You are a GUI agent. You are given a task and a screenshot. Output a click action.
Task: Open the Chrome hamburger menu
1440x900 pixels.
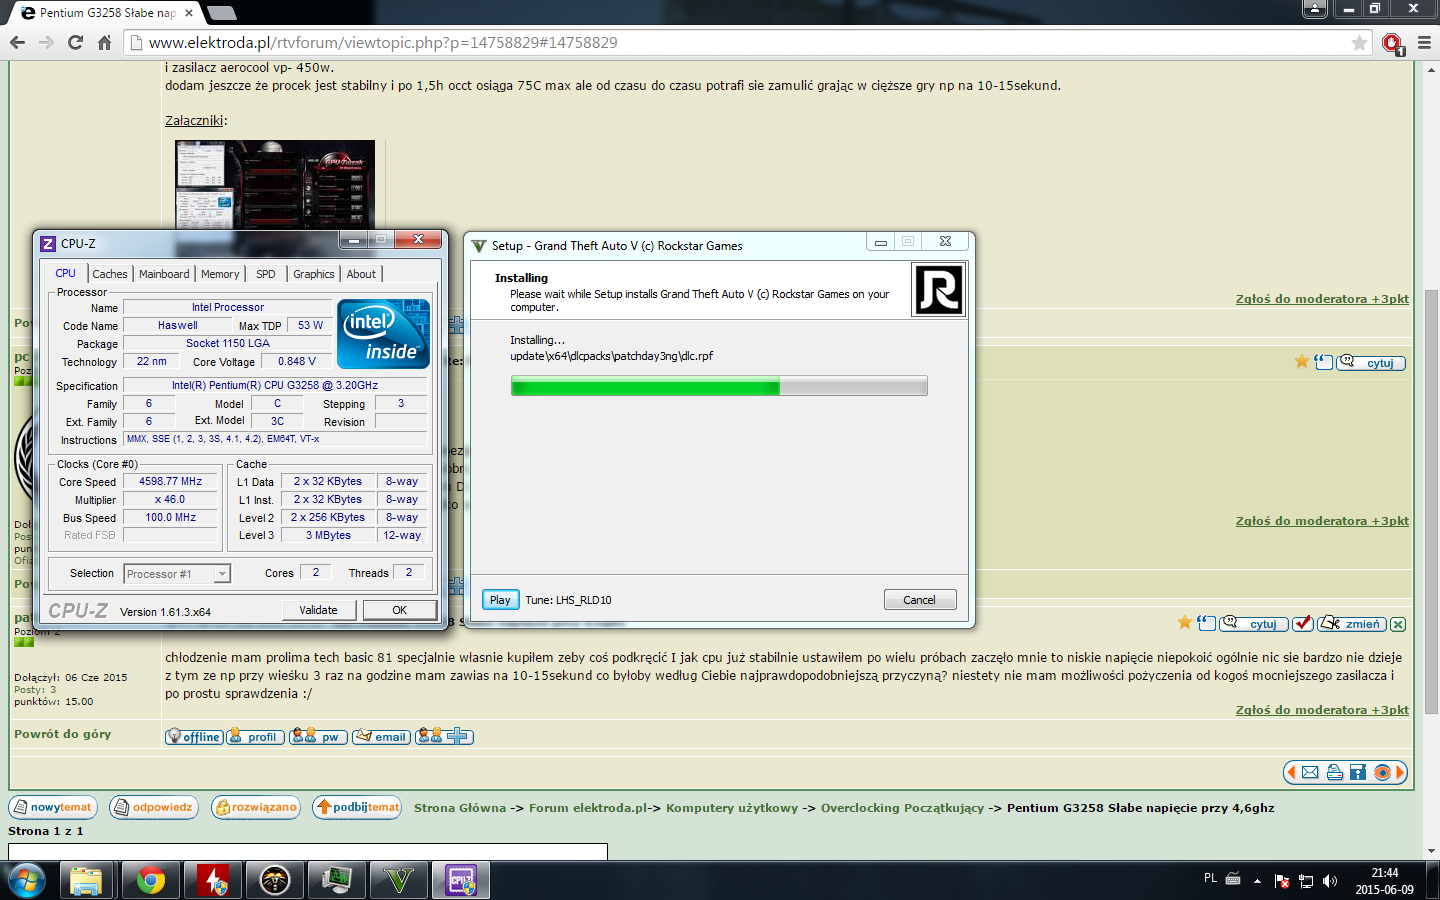(1424, 43)
